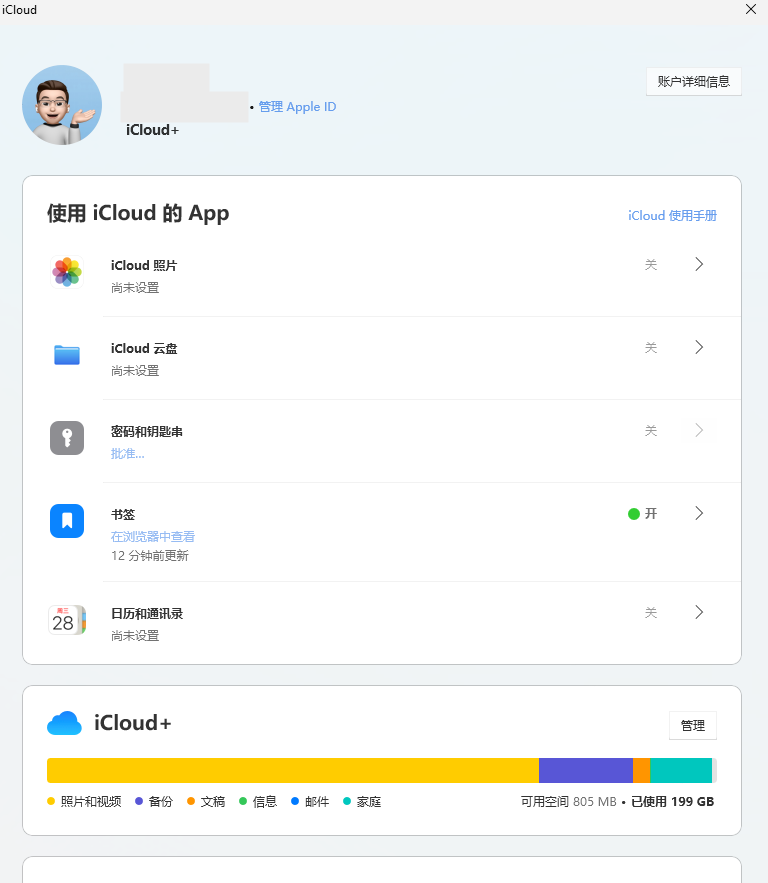Click the purple 备份 legend dot

tap(139, 801)
